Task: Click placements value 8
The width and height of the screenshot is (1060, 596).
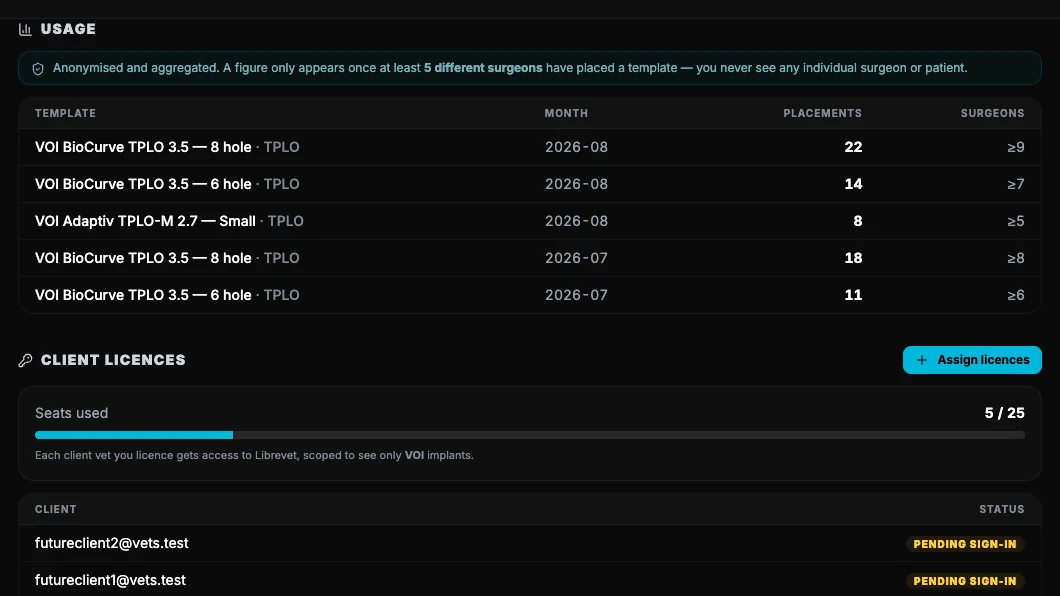Action: [x=857, y=221]
